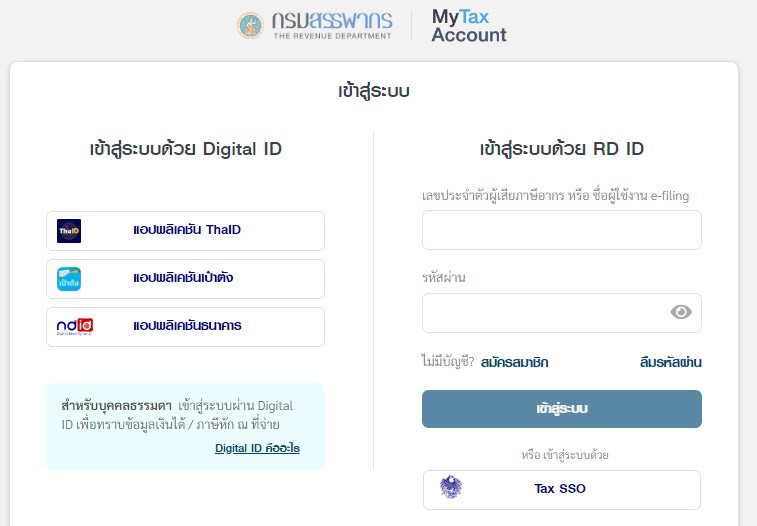Sign in with แอปพลิเคชัน ThaID
The height and width of the screenshot is (526, 757).
tap(185, 231)
